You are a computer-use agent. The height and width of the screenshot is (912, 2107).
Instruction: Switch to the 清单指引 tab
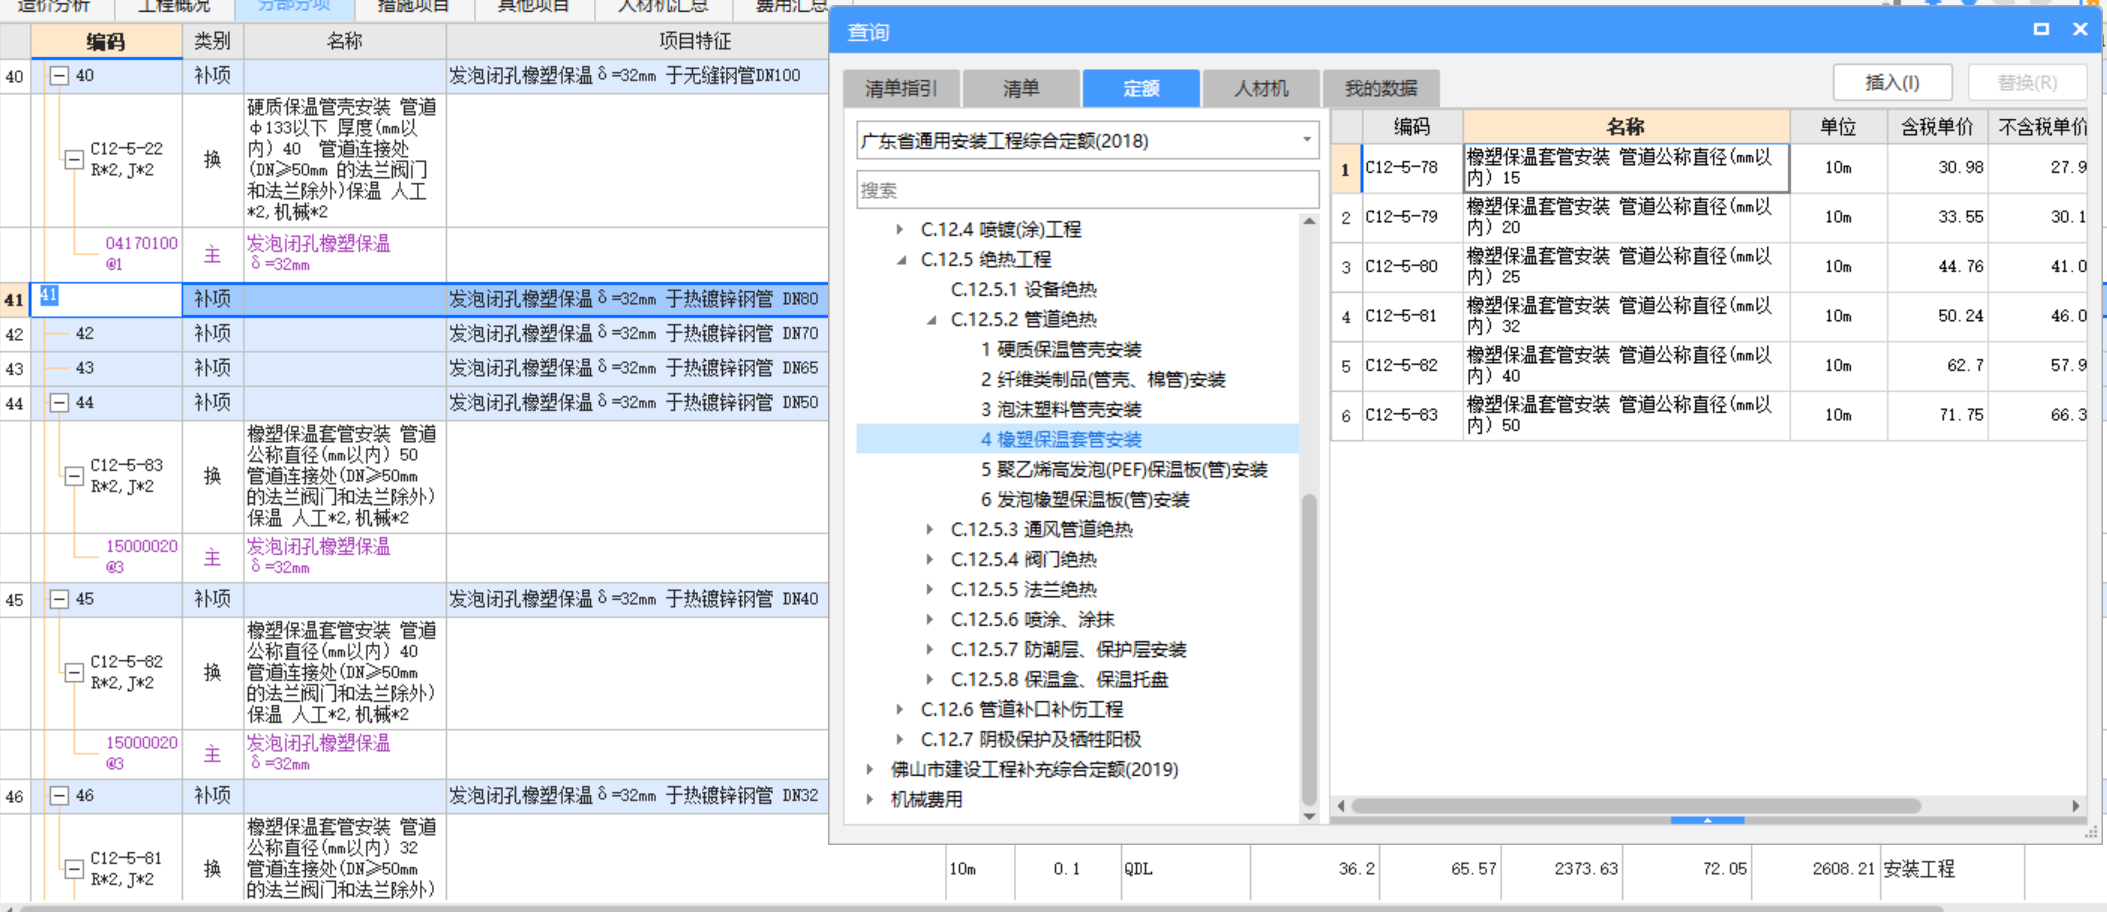[901, 89]
